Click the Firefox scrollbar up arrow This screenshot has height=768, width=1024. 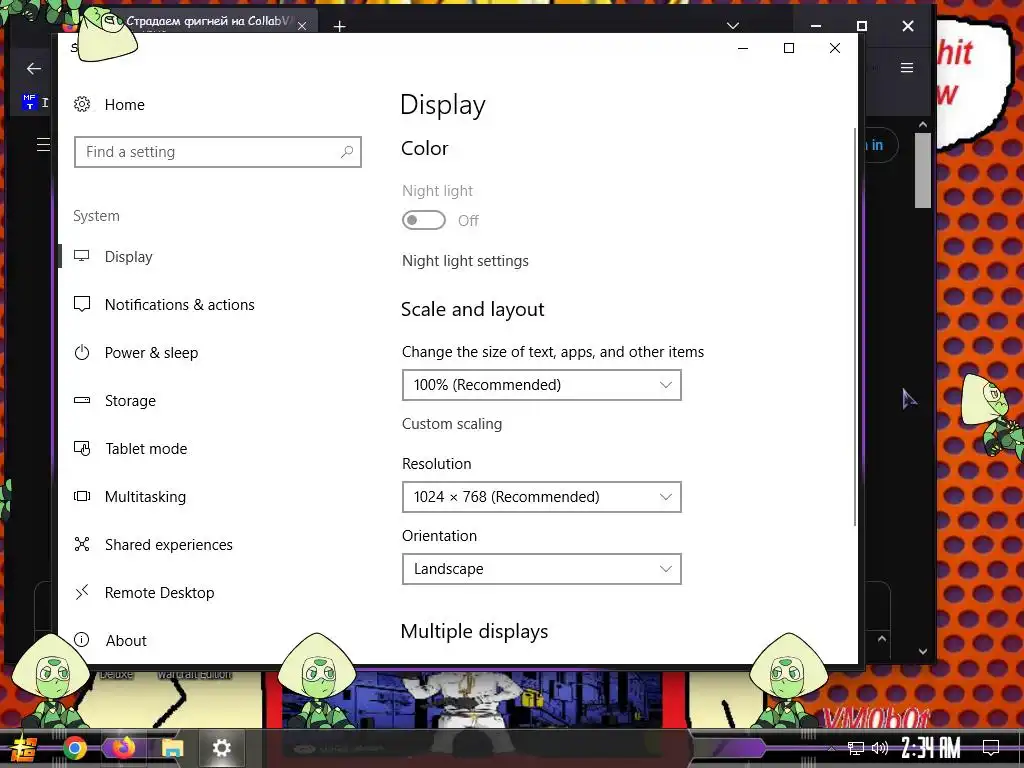[x=922, y=124]
